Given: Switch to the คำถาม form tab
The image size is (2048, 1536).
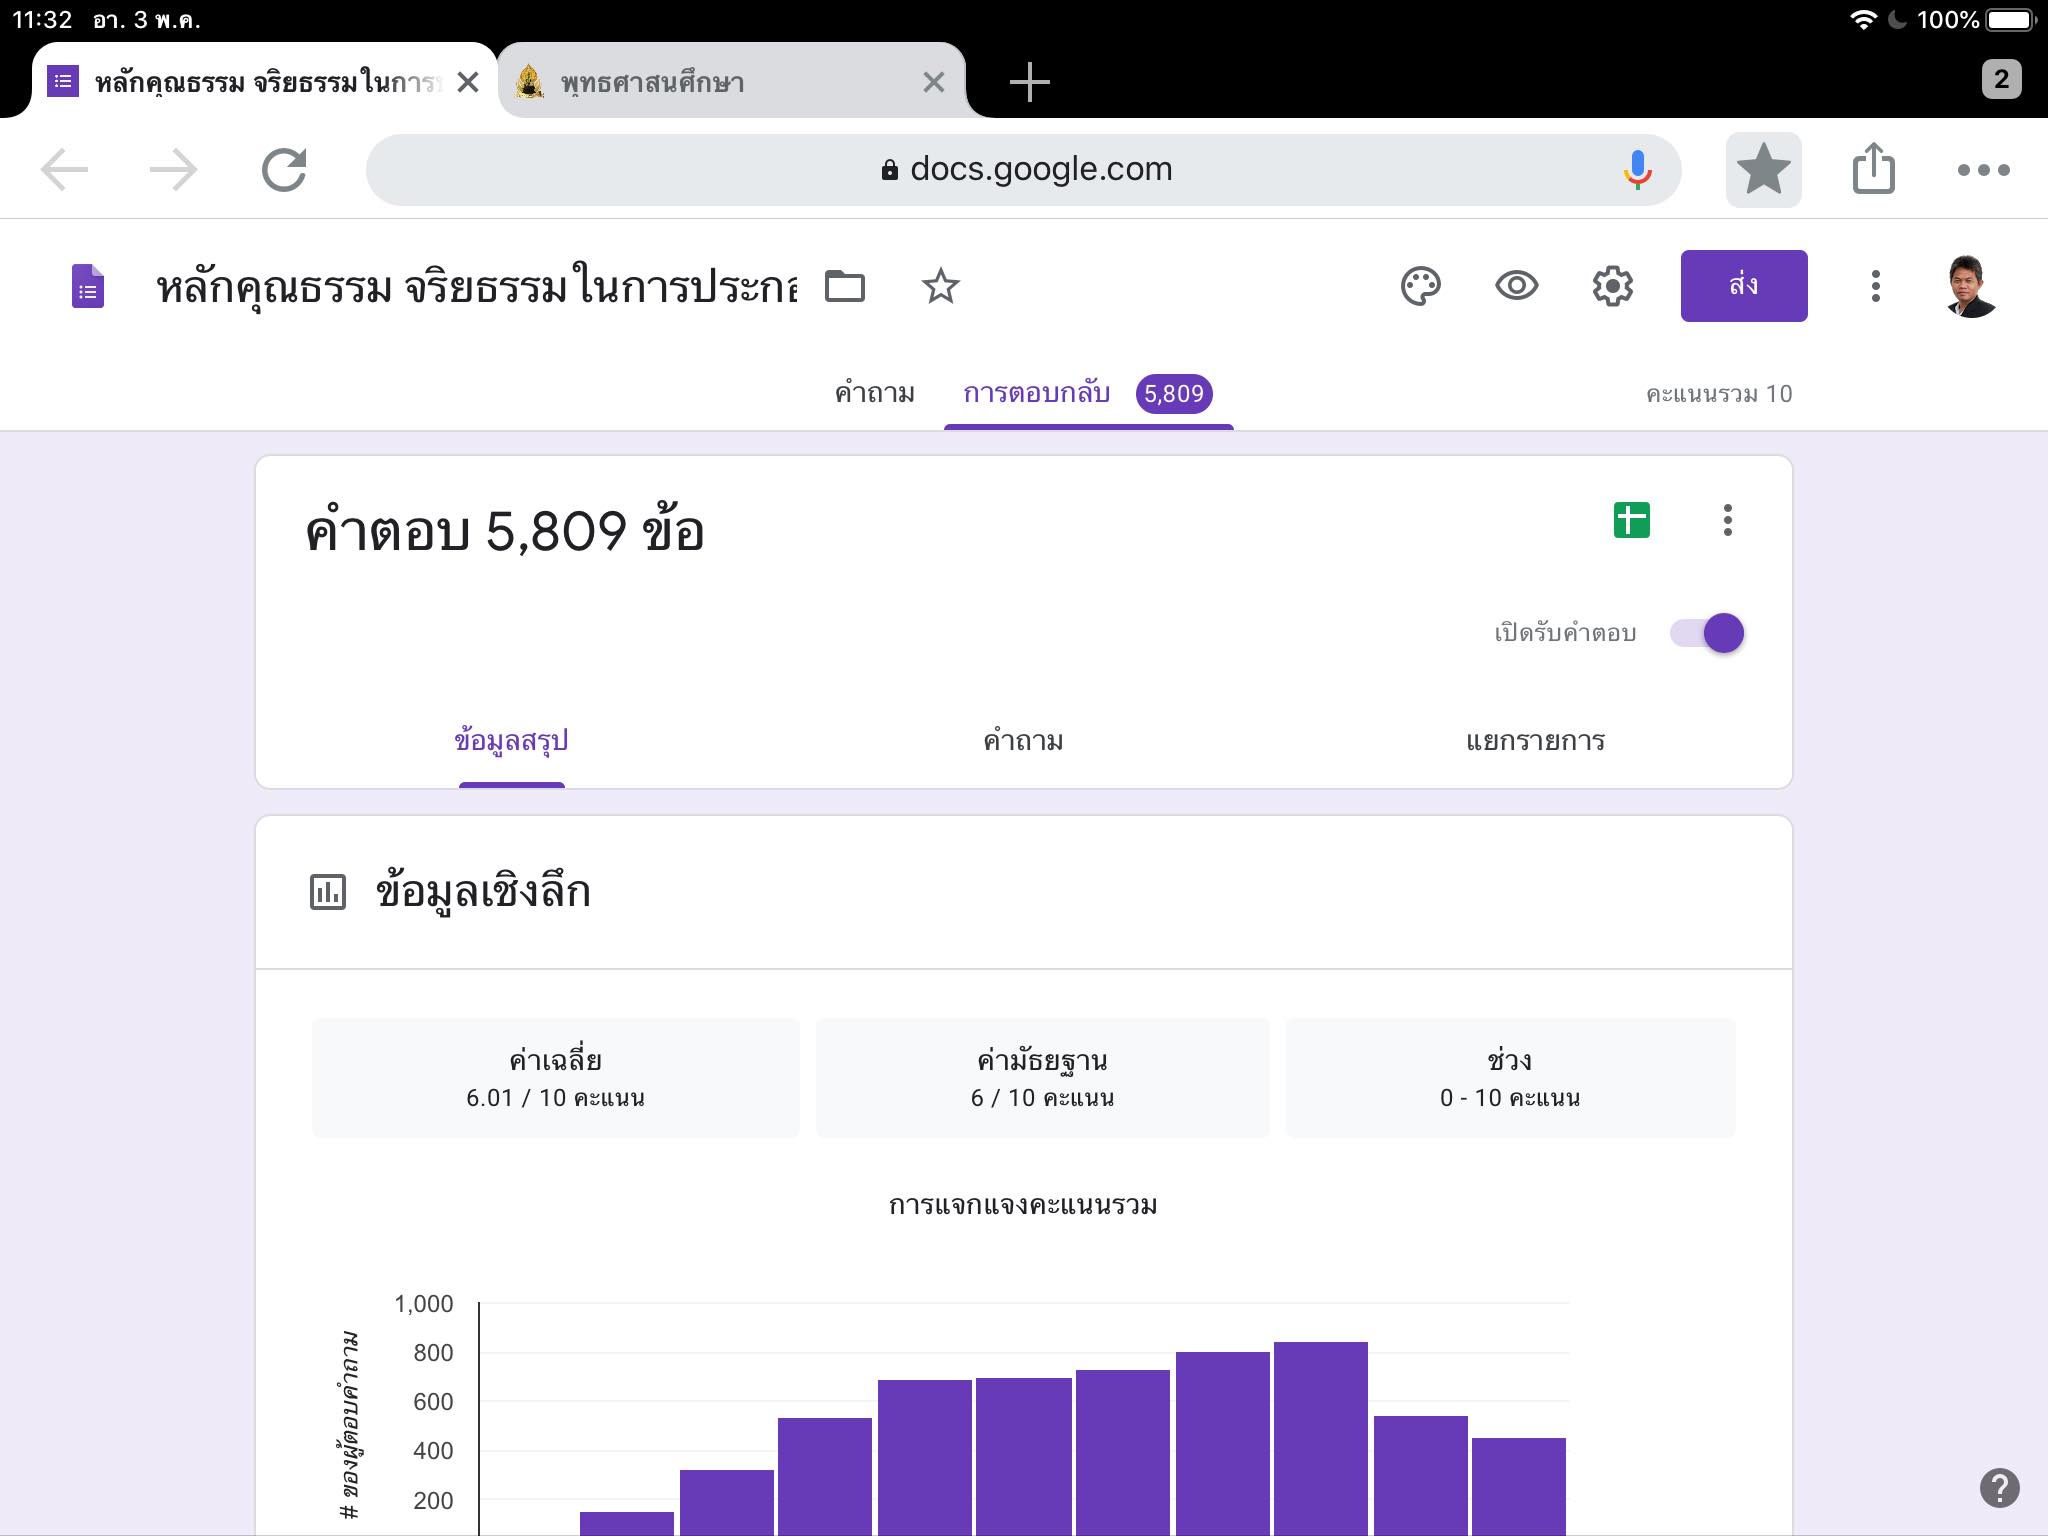Looking at the screenshot, I should coord(874,394).
